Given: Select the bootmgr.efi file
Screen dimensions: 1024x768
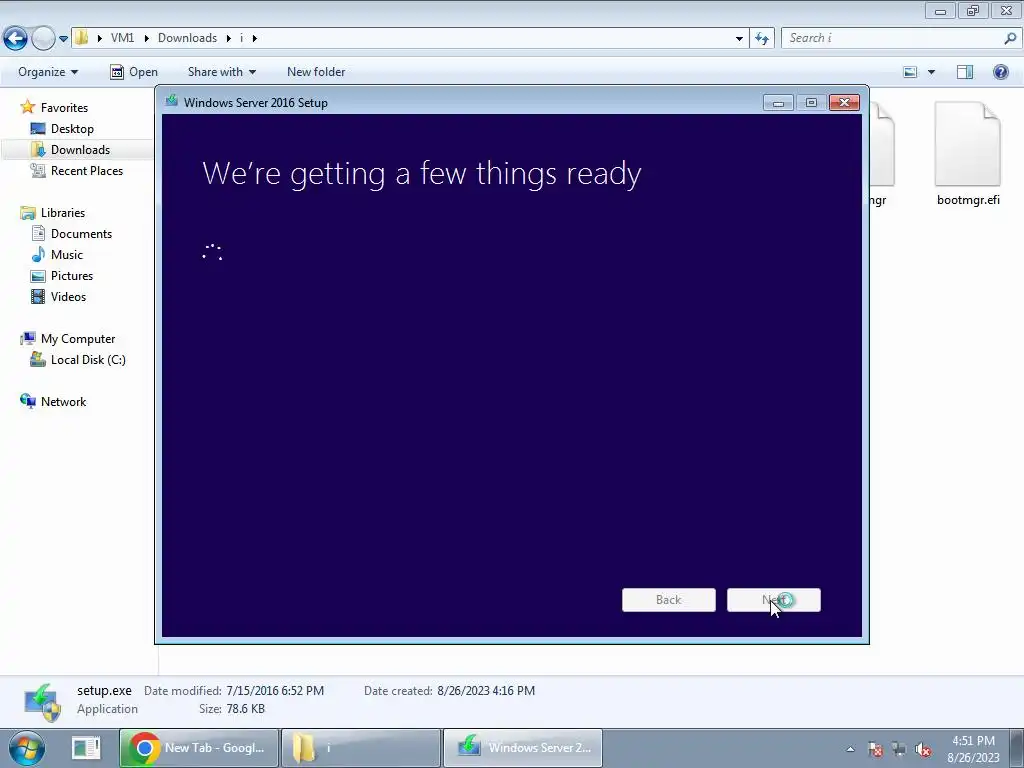Looking at the screenshot, I should (x=968, y=153).
